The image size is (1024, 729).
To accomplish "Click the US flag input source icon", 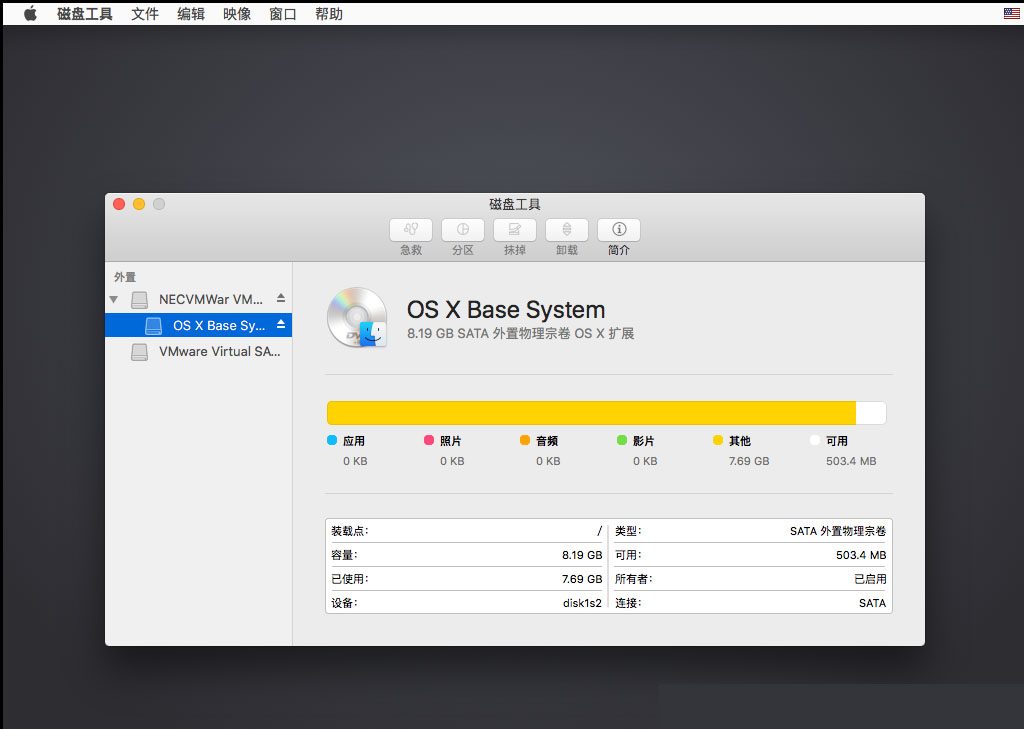I will (1012, 13).
